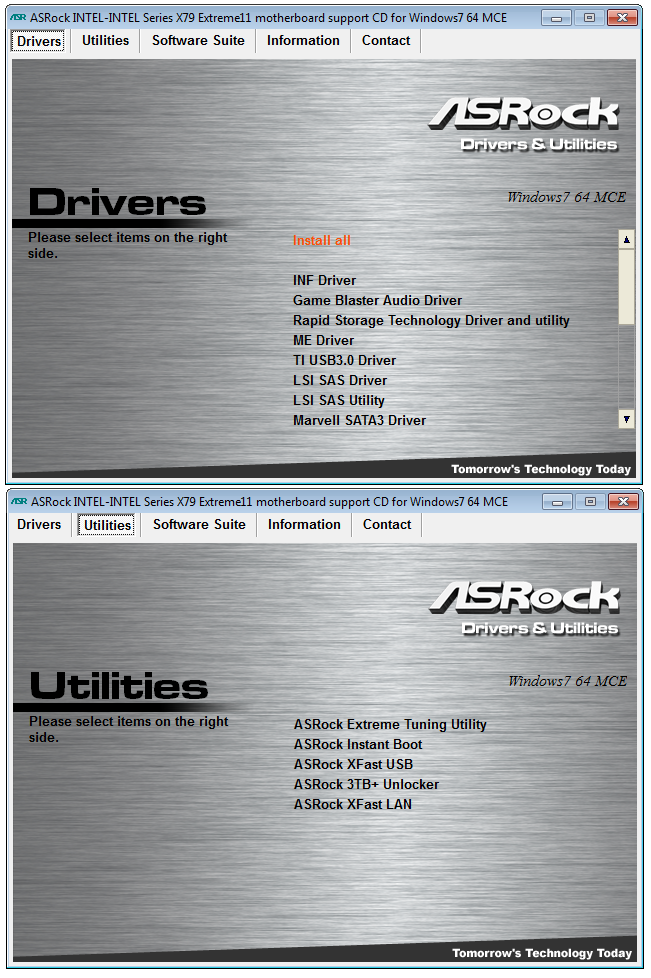
Task: Open Contact tab in bottom window
Action: pos(387,525)
